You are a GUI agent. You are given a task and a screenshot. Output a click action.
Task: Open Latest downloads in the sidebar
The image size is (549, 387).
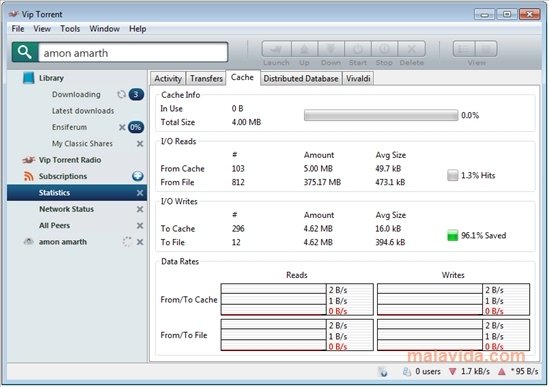point(83,111)
